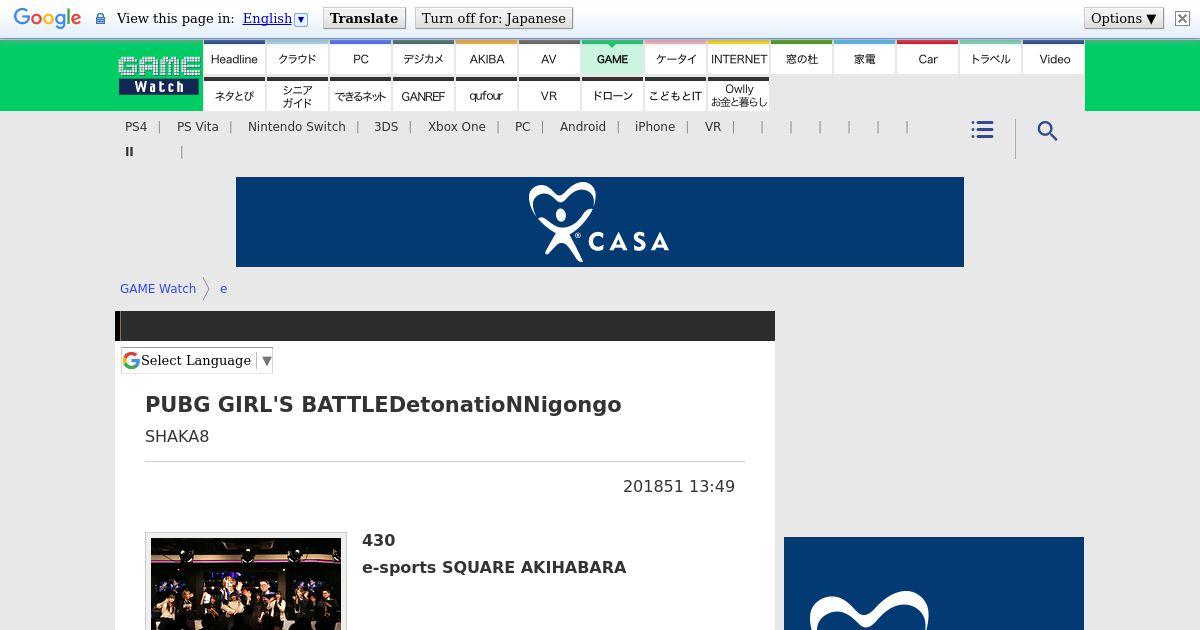
Task: Open the 家電 tab
Action: [x=864, y=59]
